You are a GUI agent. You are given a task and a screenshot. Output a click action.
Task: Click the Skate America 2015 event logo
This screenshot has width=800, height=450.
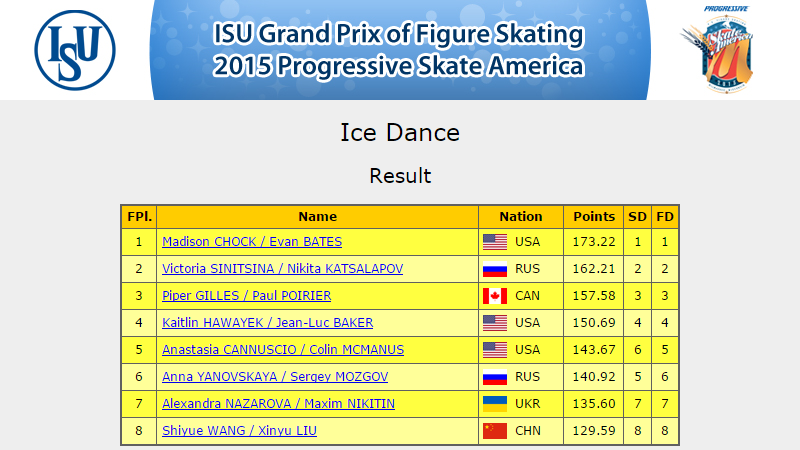(x=719, y=49)
